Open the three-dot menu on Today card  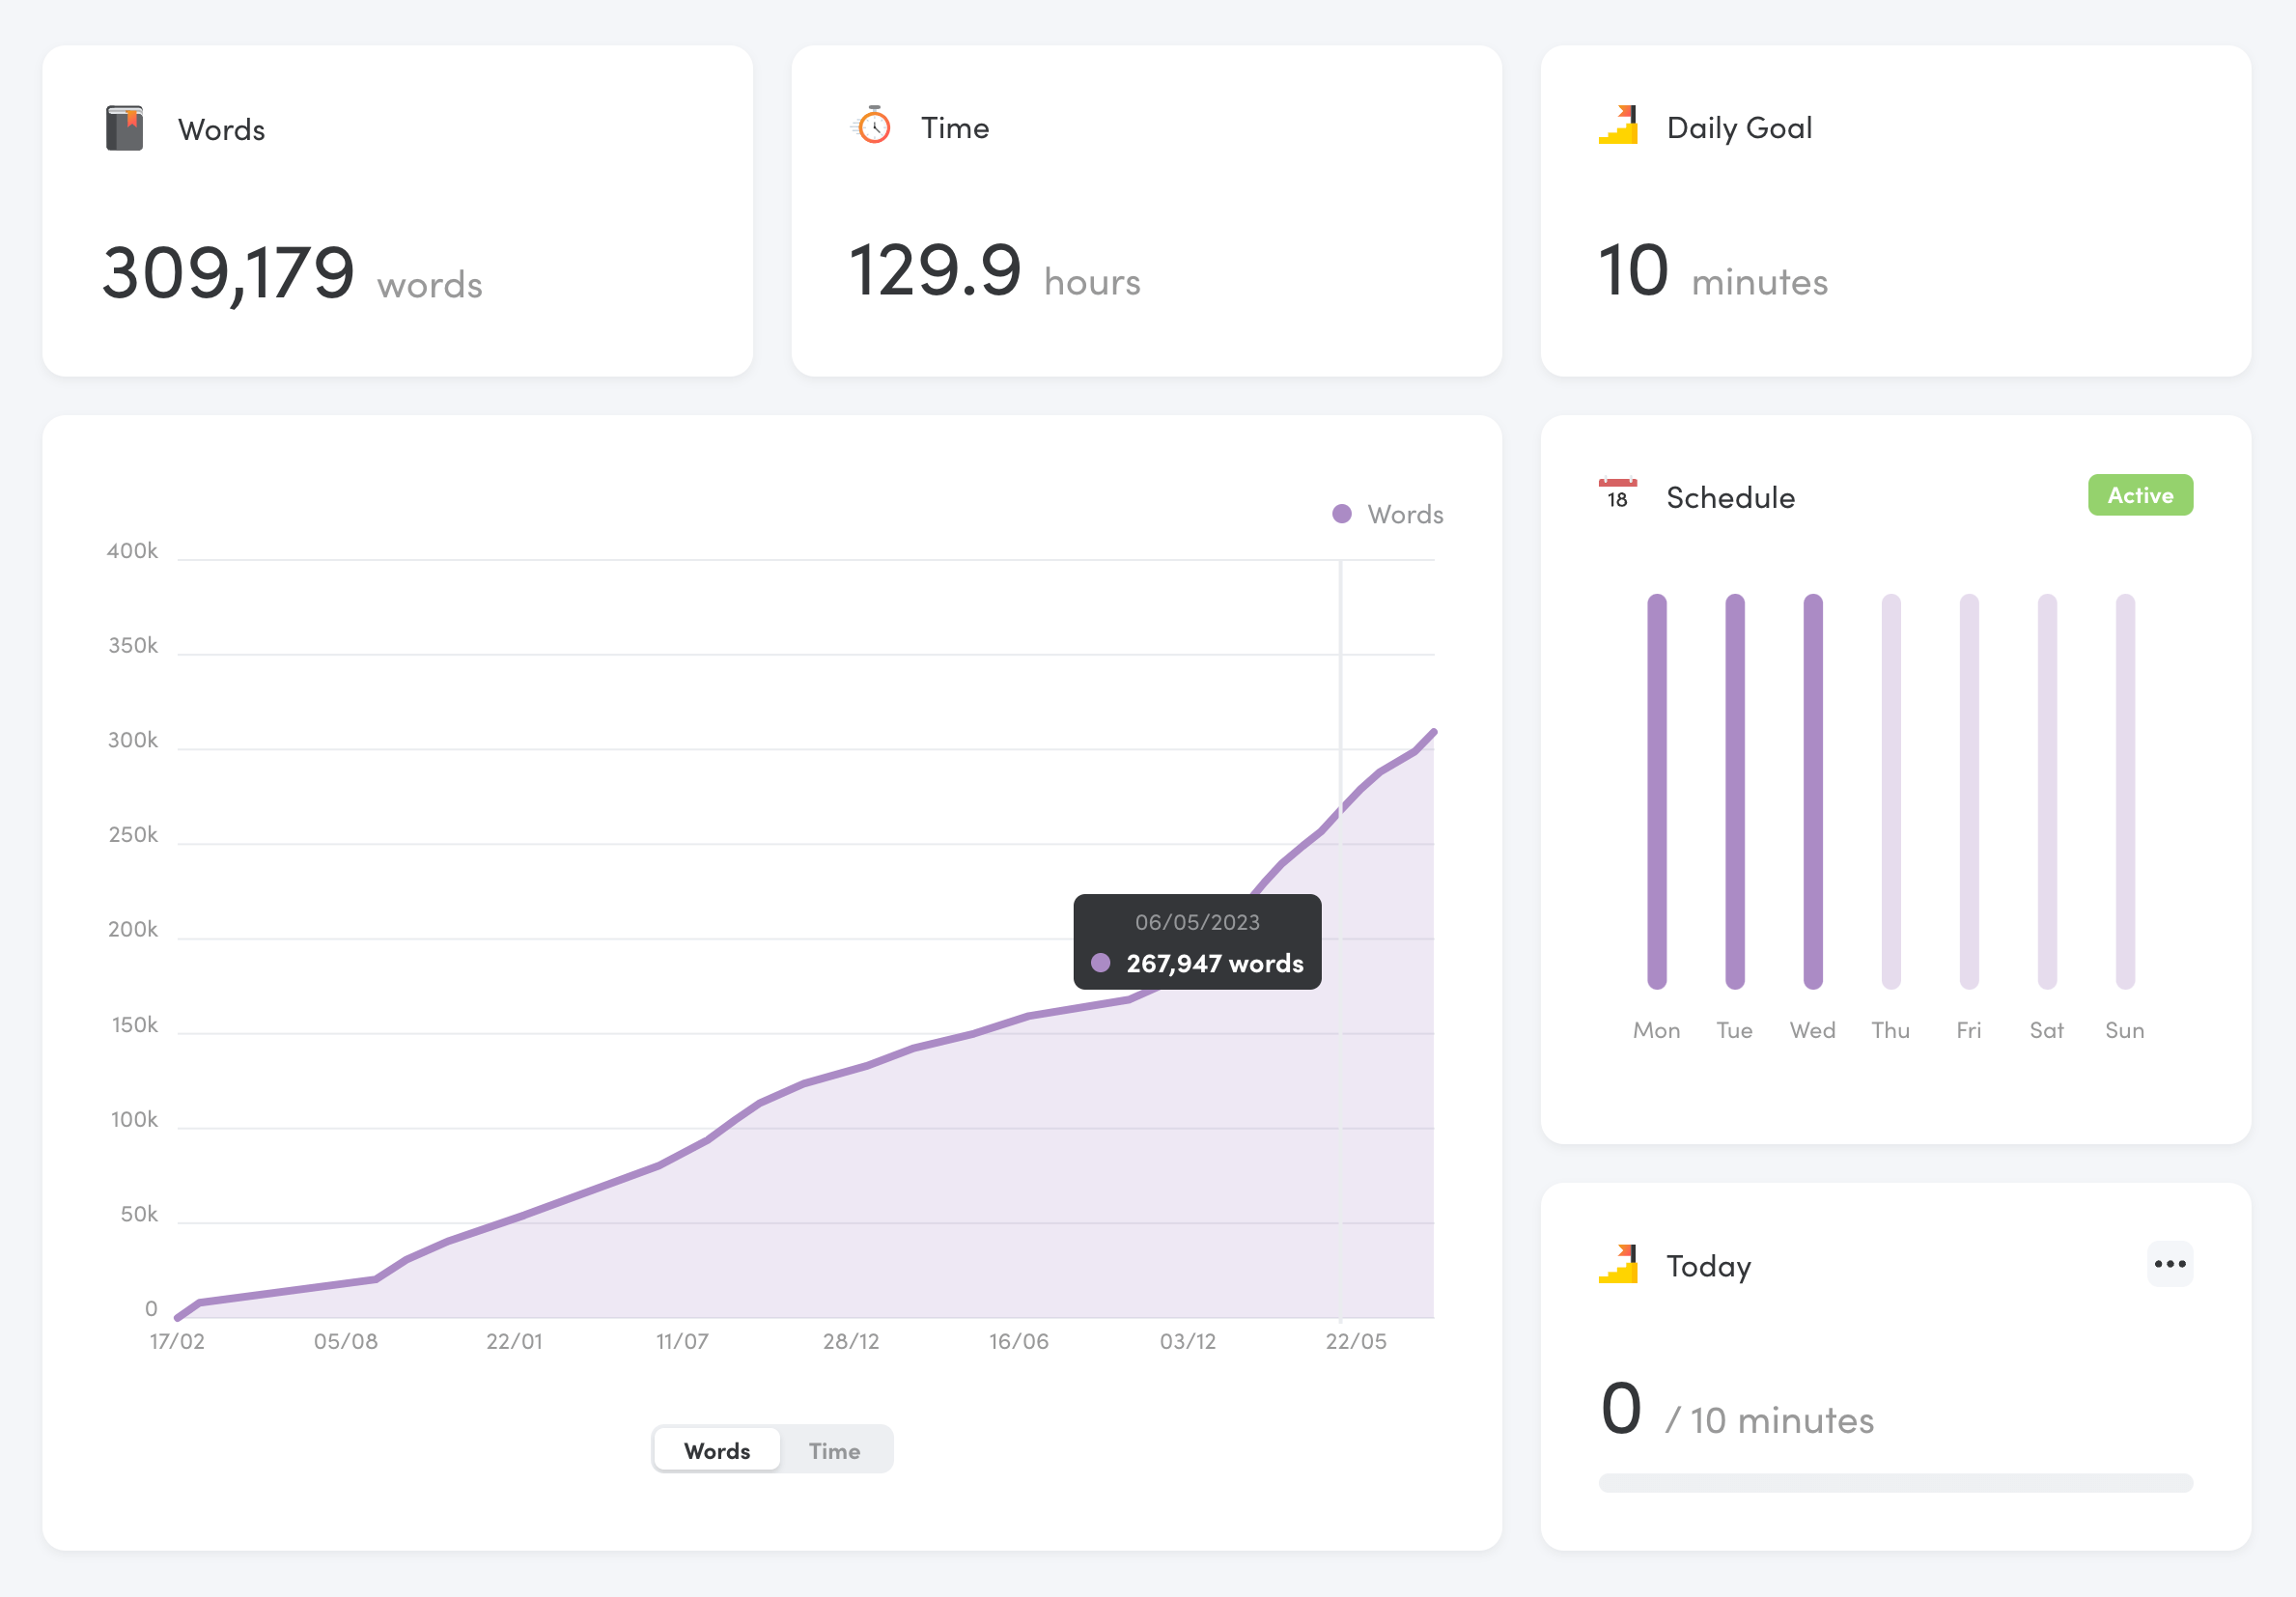click(2169, 1264)
